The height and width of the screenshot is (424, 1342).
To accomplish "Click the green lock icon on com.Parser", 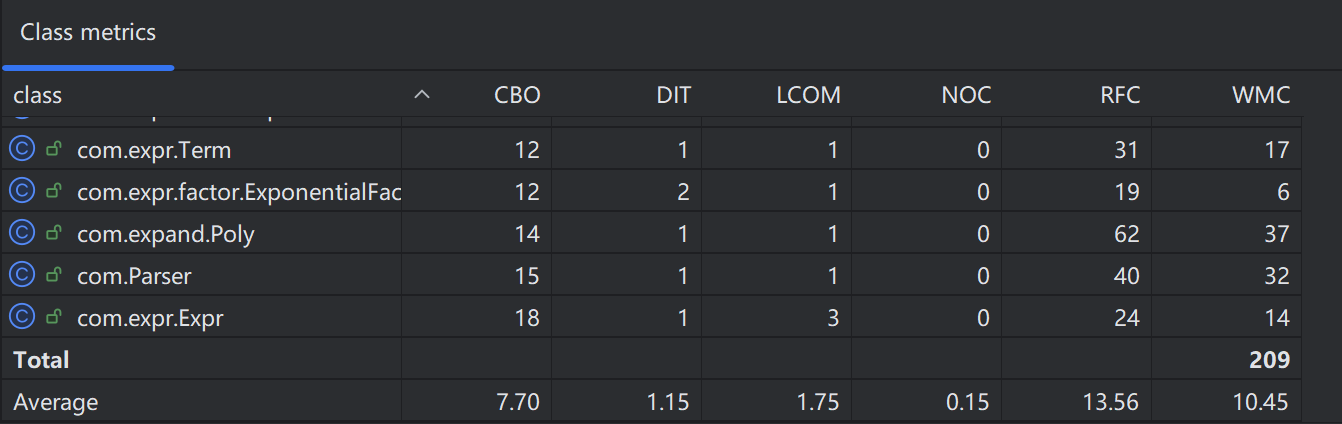I will pyautogui.click(x=54, y=276).
